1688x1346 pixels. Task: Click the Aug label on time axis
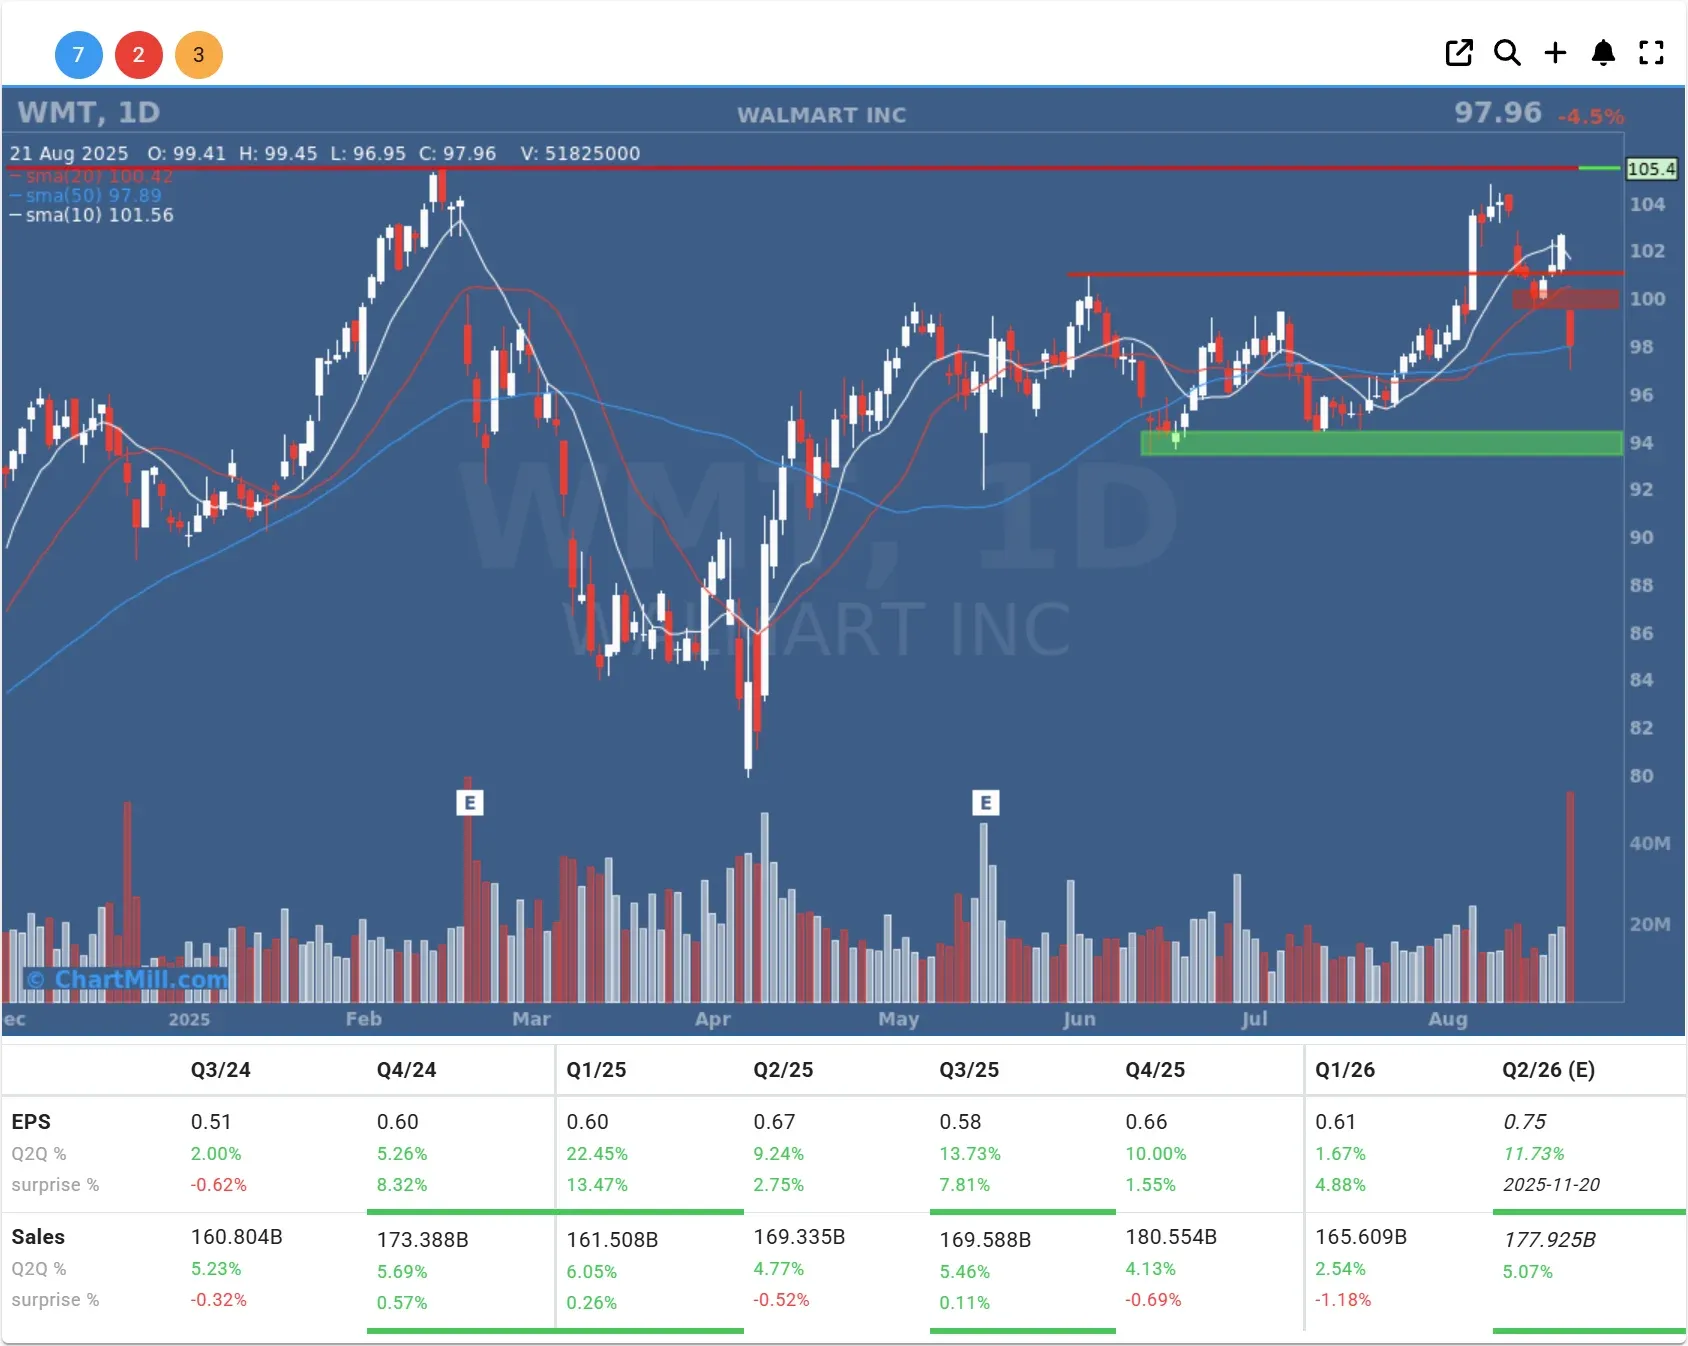click(1447, 1019)
